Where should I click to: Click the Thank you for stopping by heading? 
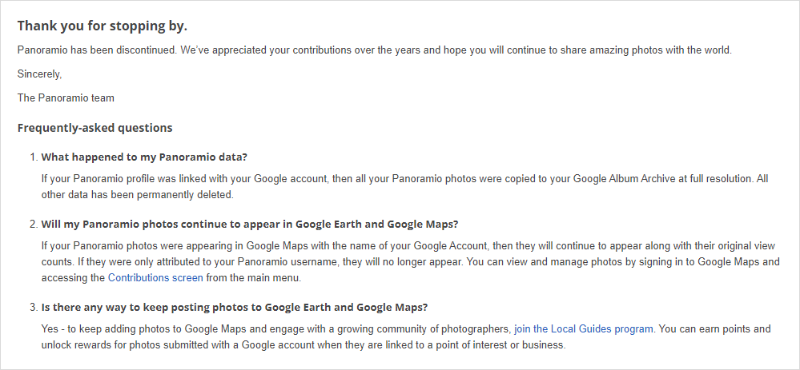click(x=102, y=26)
